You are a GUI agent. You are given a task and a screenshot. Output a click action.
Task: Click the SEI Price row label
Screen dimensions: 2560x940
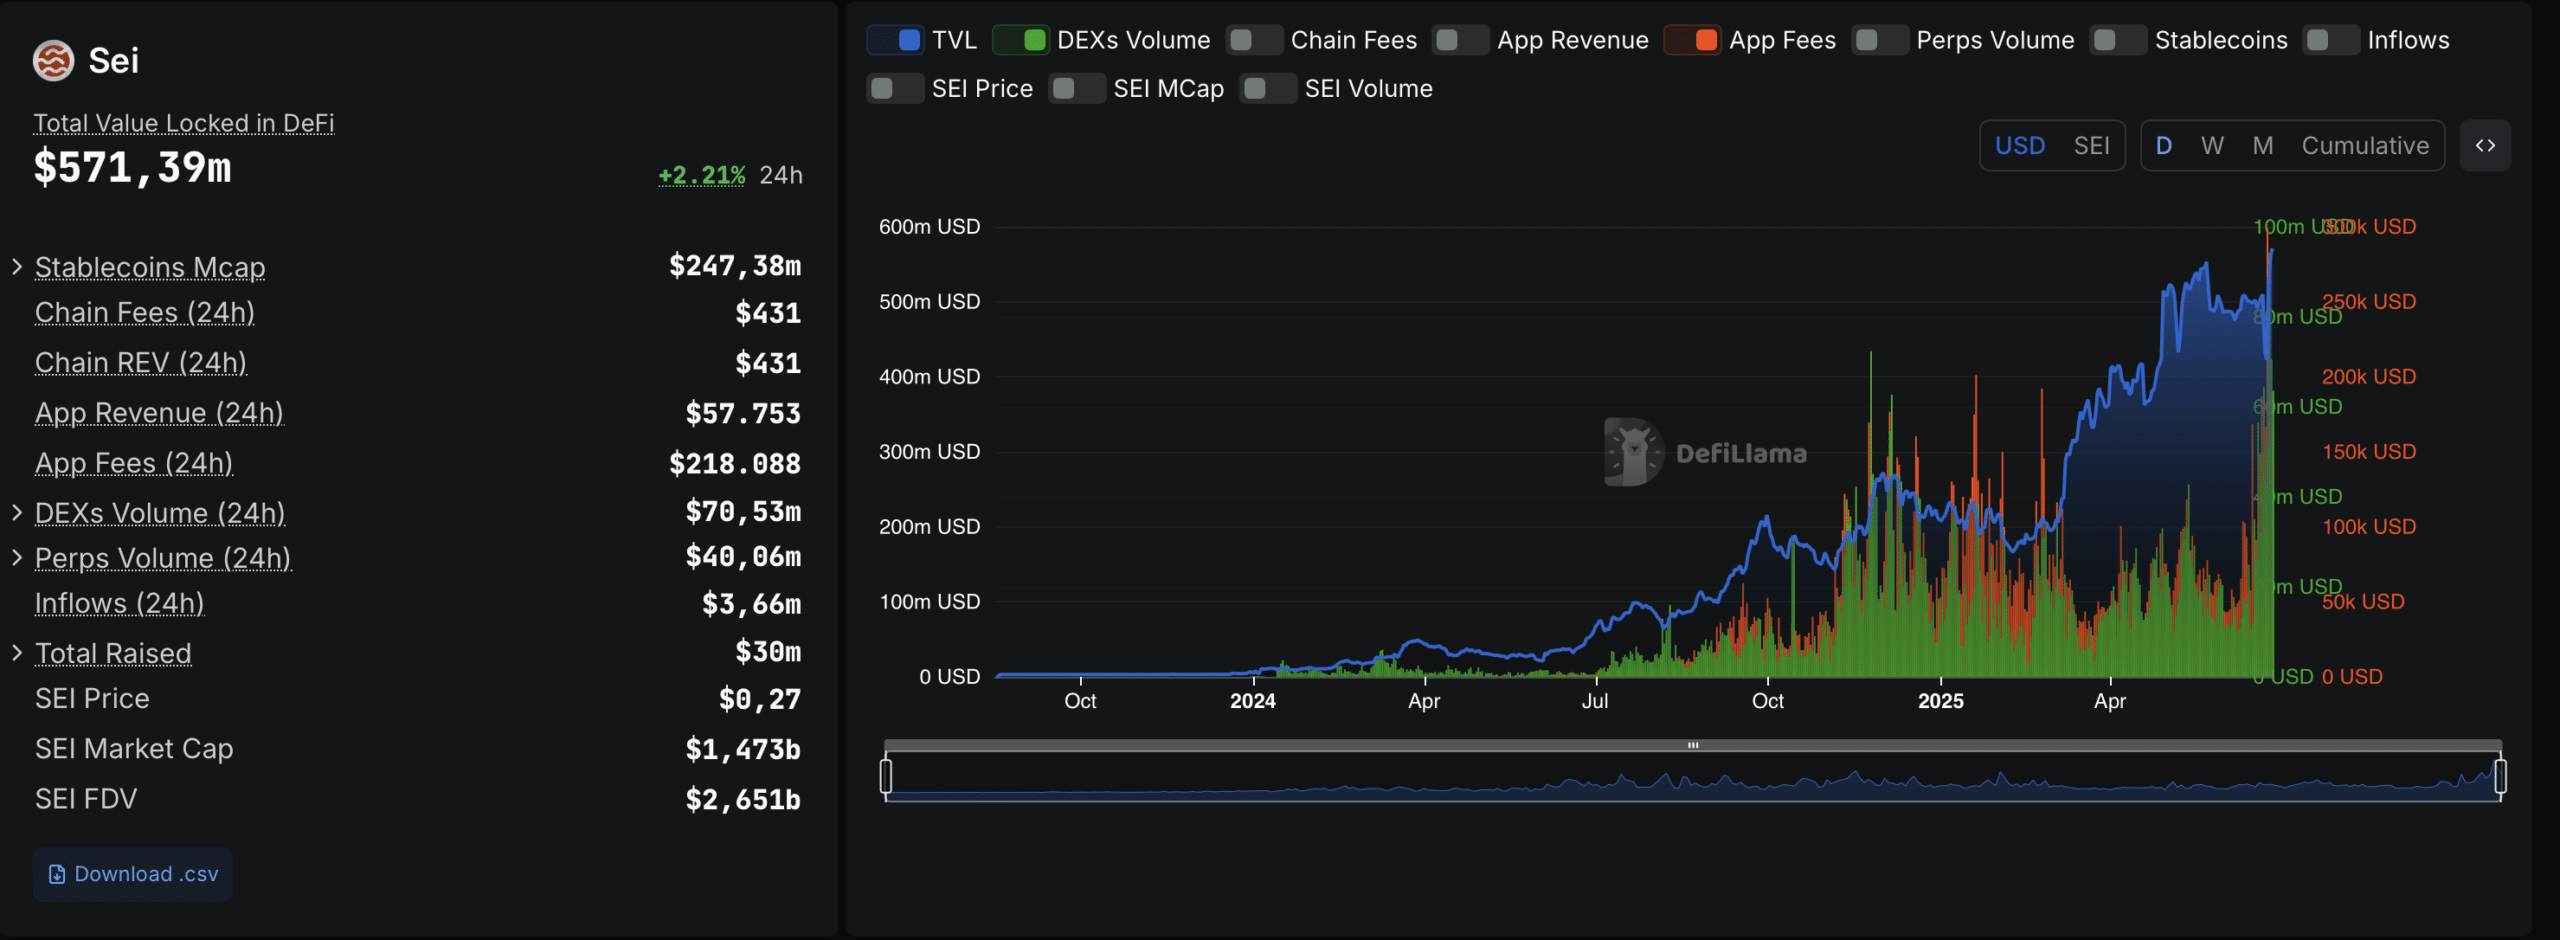(92, 698)
